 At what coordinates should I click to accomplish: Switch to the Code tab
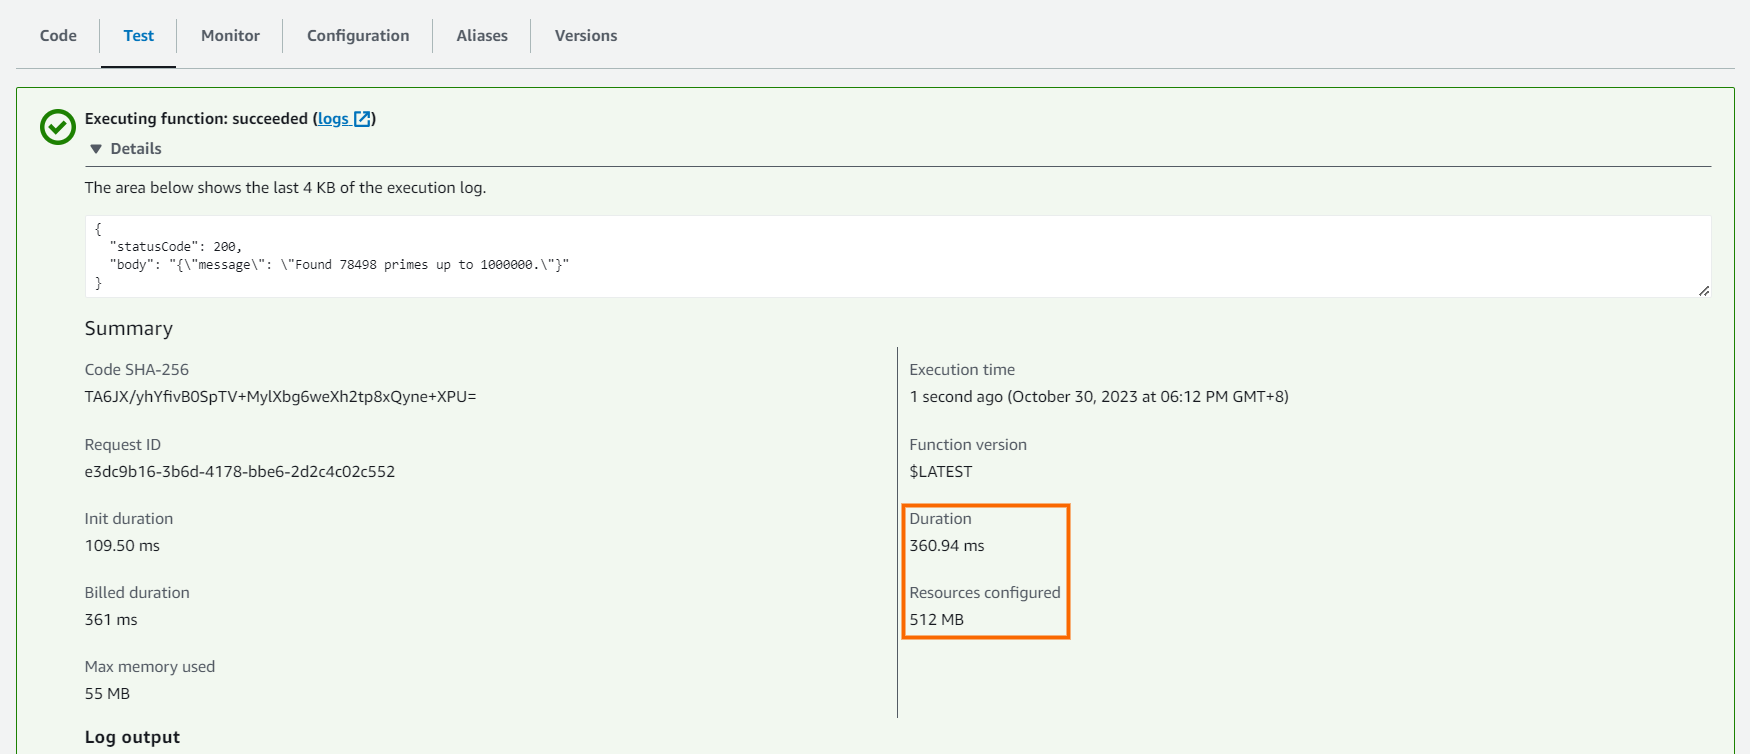click(x=58, y=36)
